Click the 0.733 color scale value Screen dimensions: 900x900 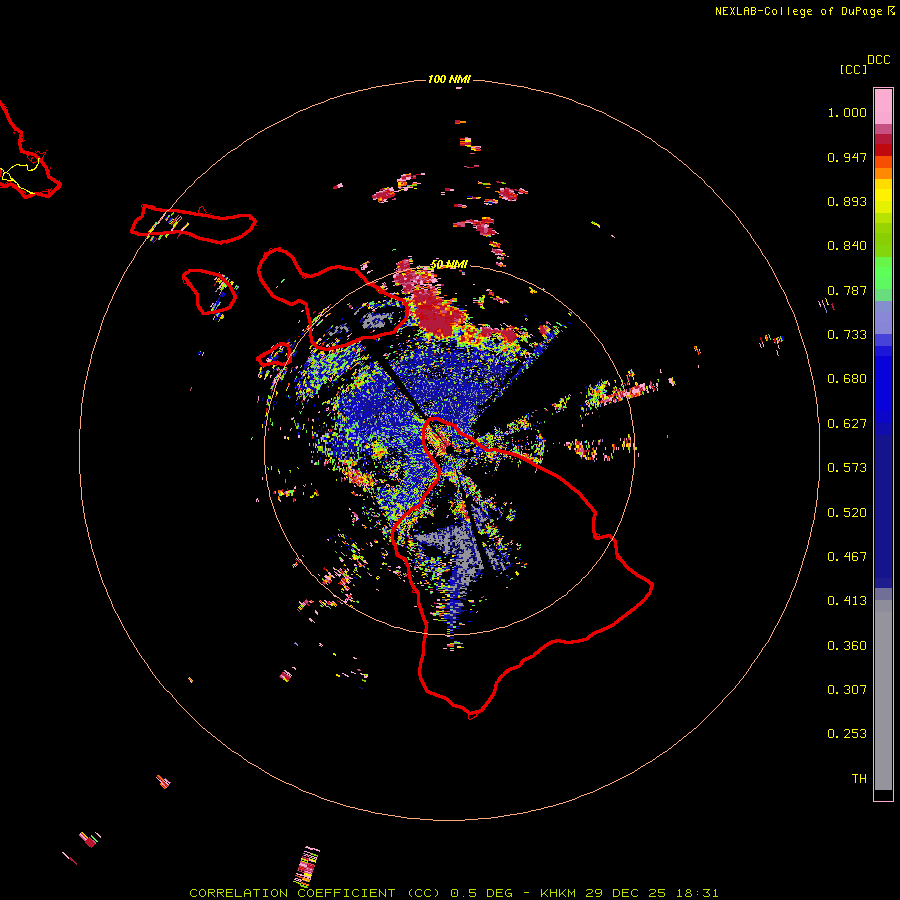847,335
